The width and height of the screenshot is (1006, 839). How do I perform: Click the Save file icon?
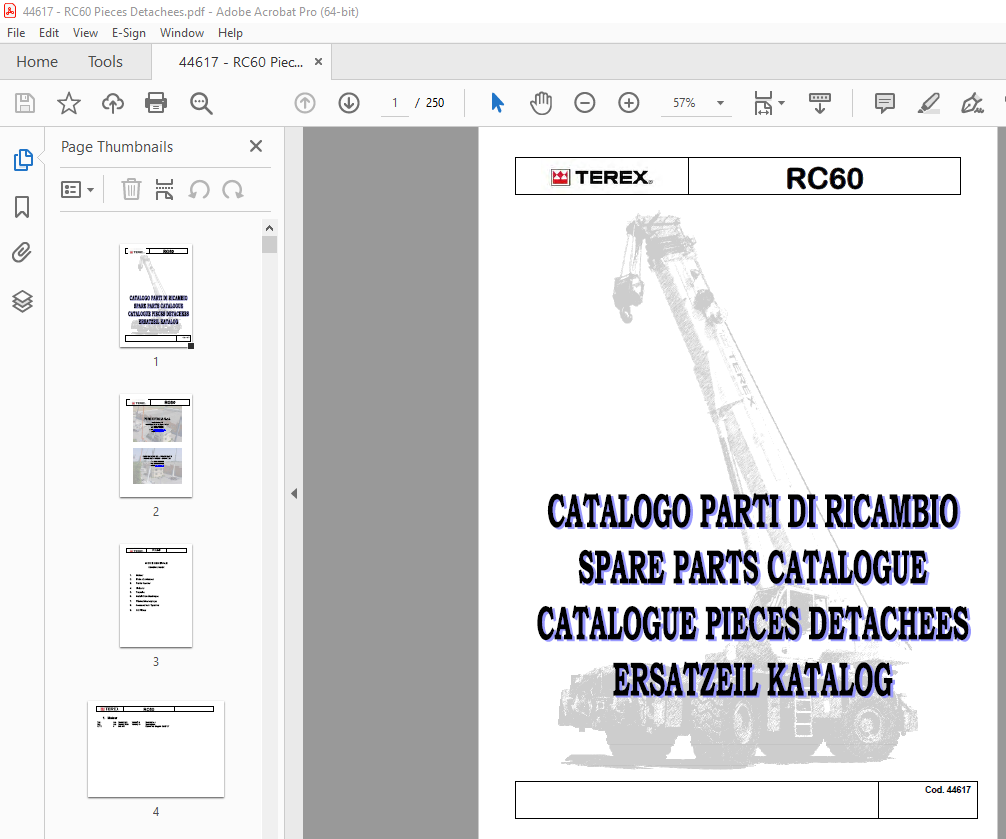(25, 103)
